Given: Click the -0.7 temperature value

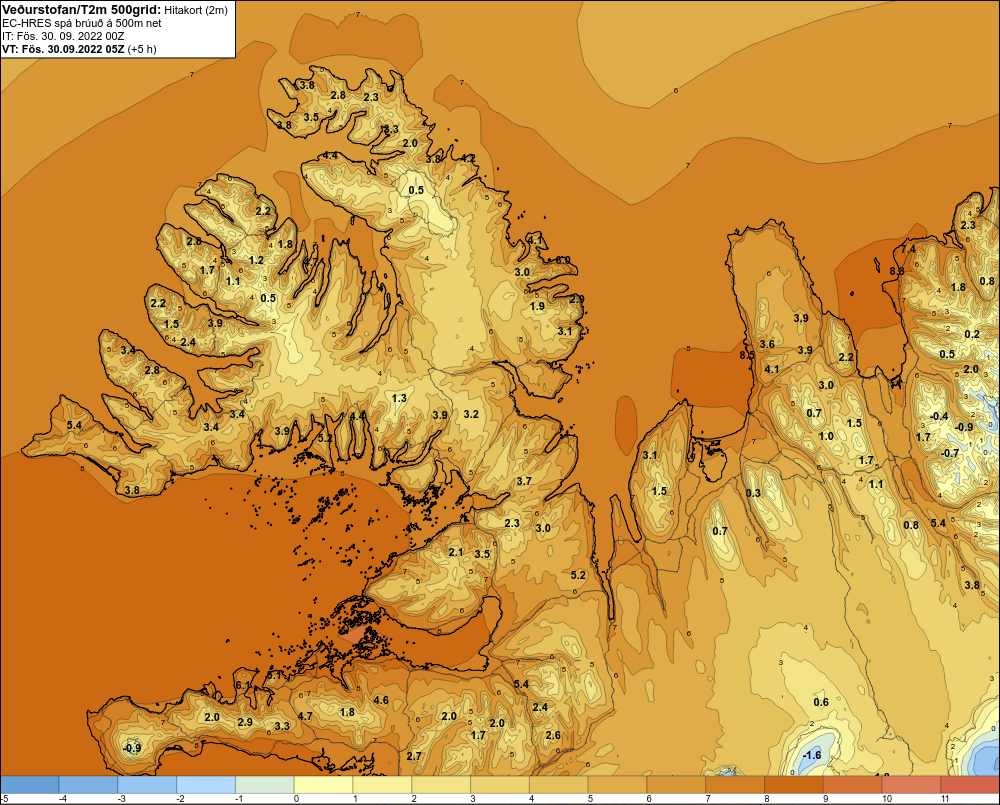Looking at the screenshot, I should [x=950, y=453].
